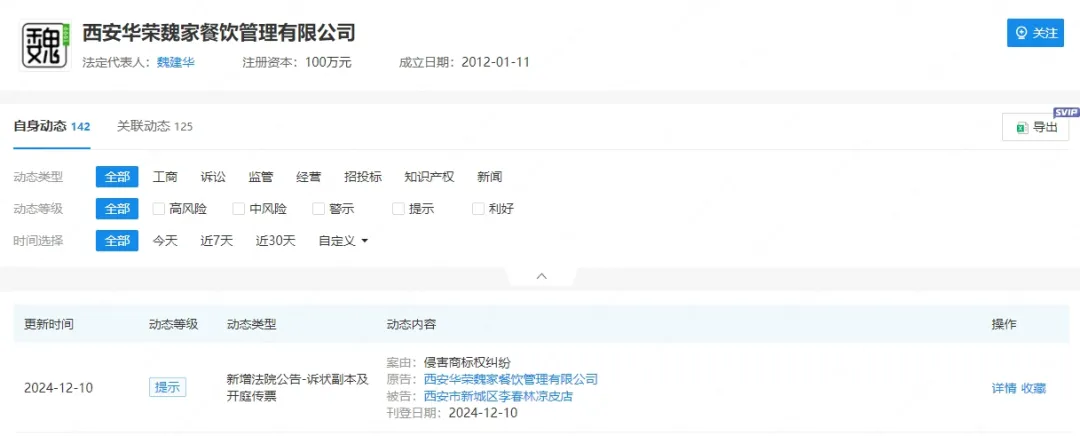Open legal representative 魏建华 link

pos(175,62)
